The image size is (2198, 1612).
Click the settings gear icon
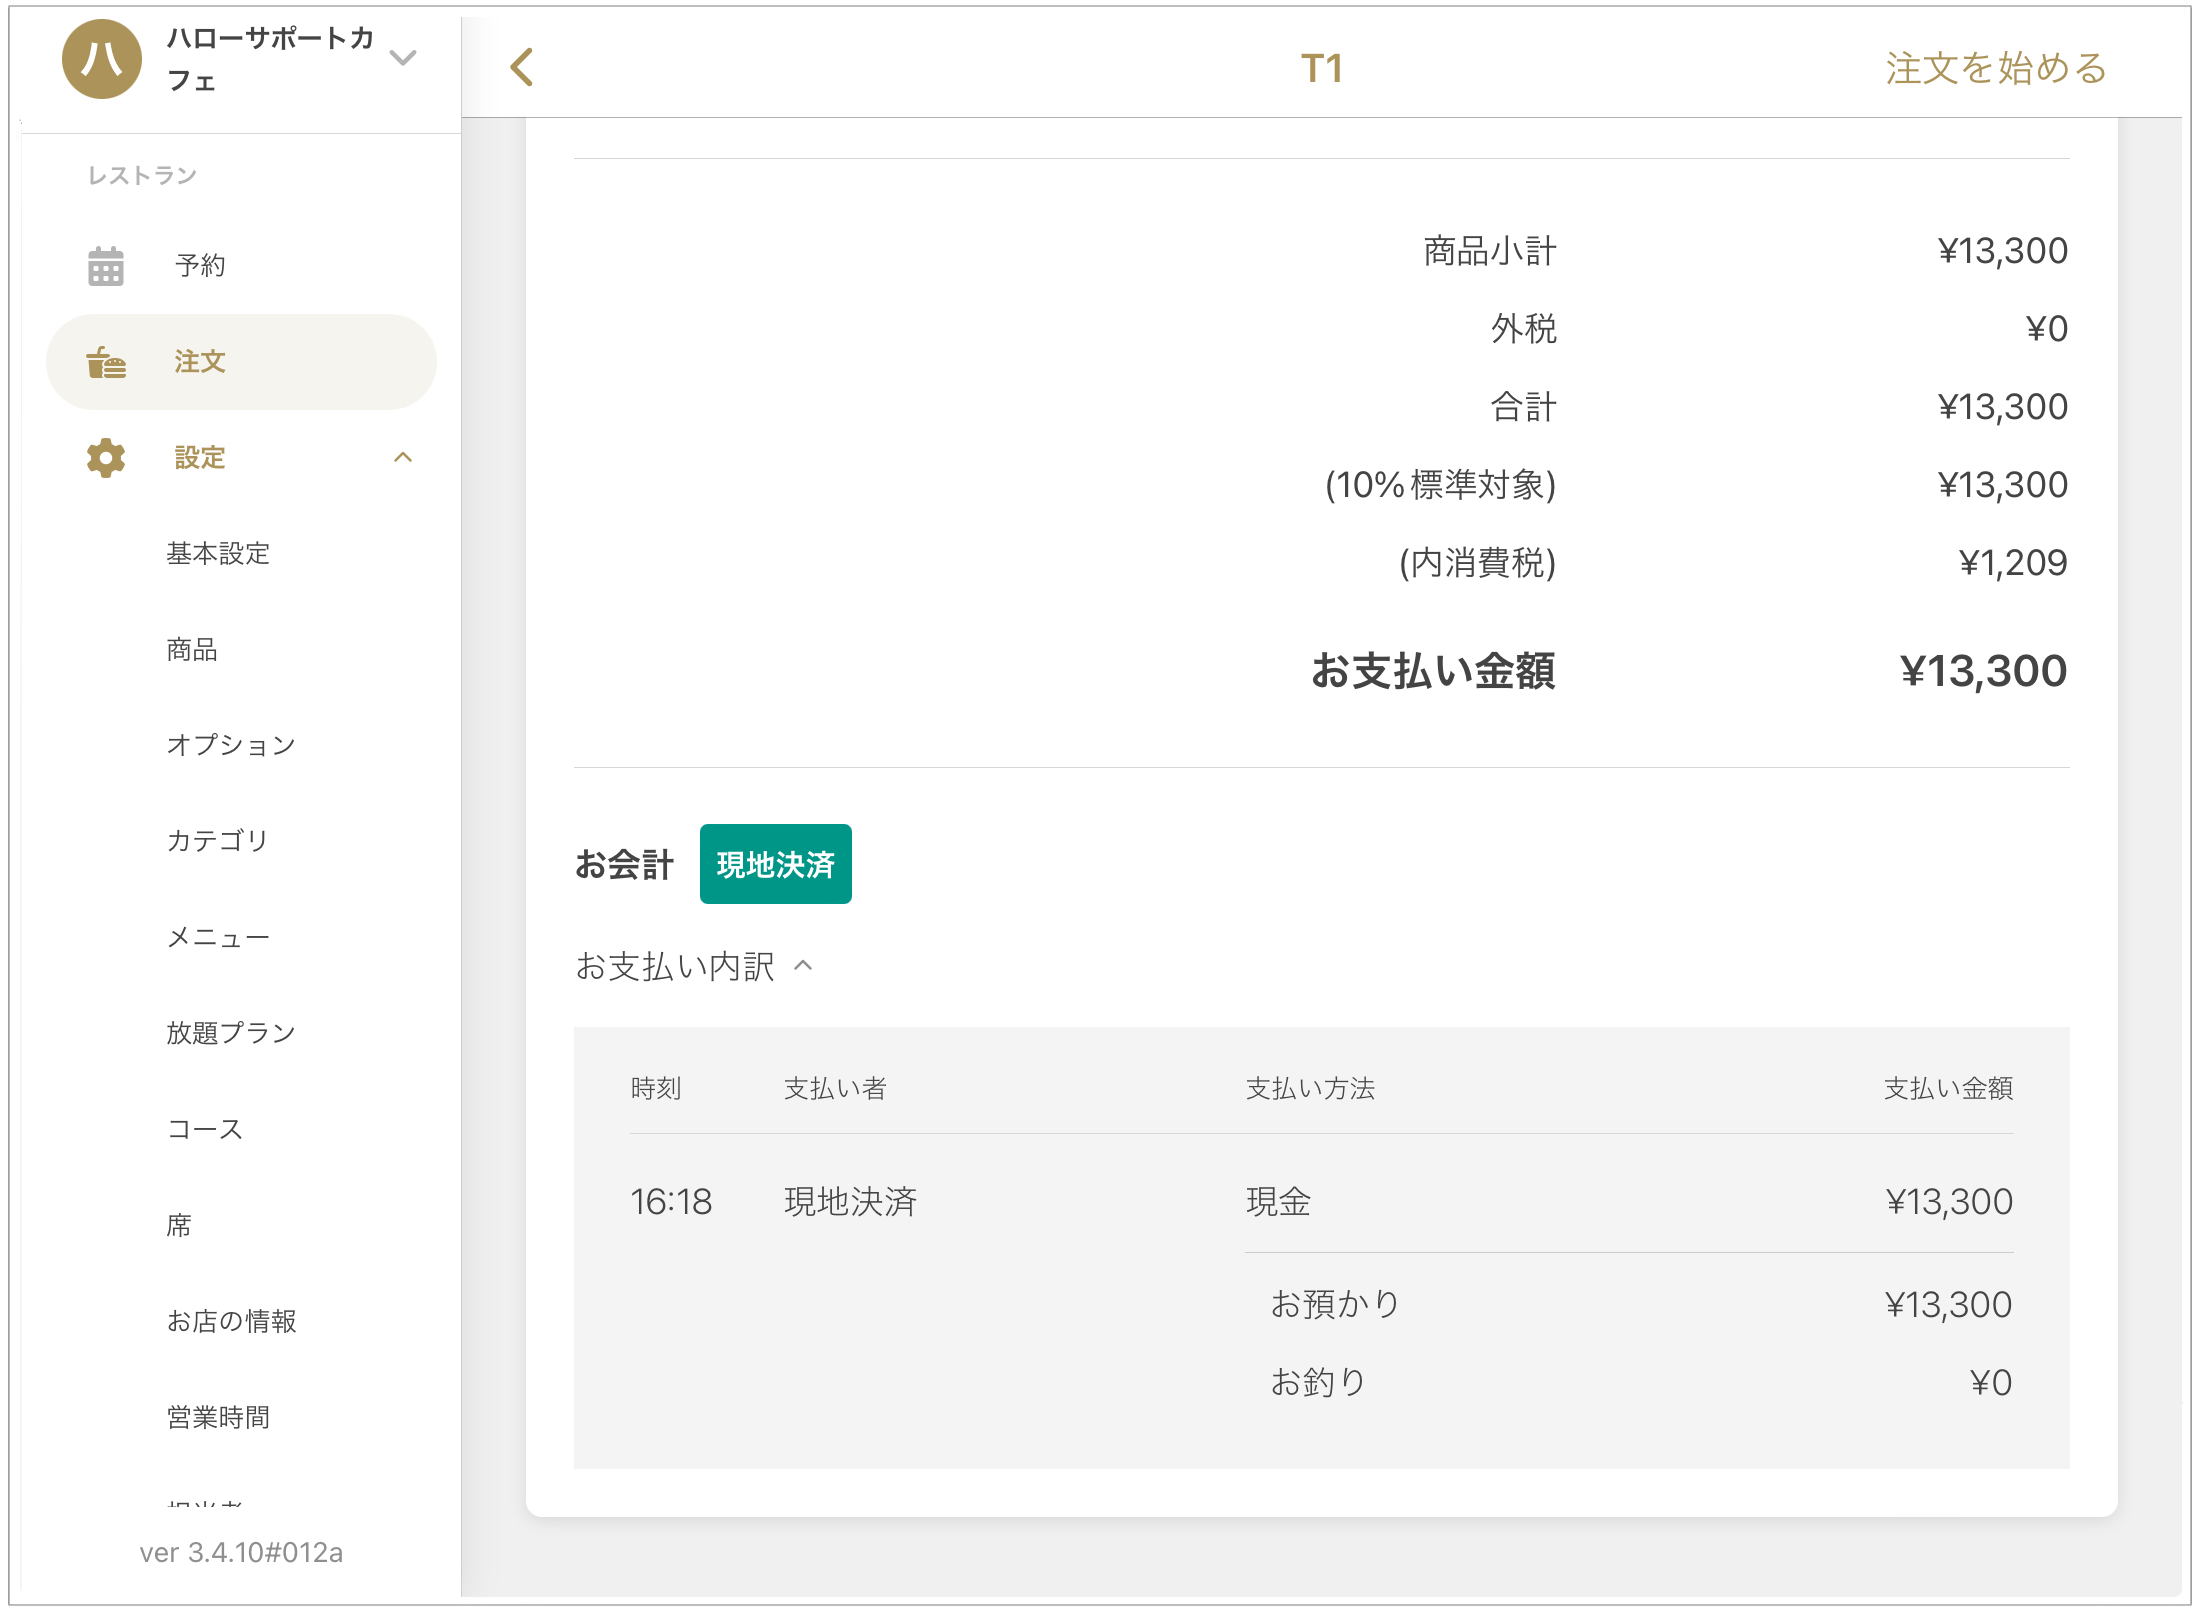coord(106,458)
